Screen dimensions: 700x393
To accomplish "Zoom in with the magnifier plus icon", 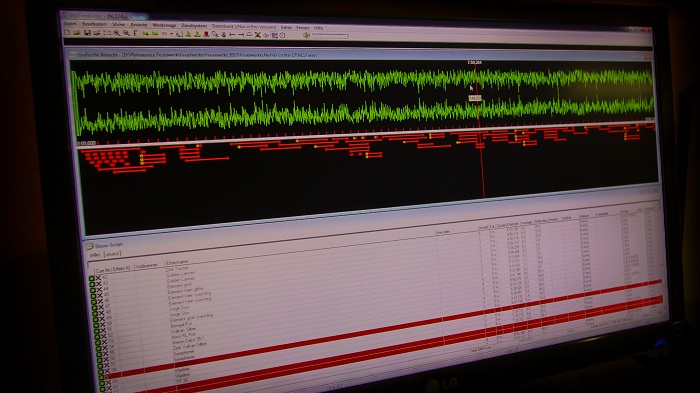I will point(117,33).
